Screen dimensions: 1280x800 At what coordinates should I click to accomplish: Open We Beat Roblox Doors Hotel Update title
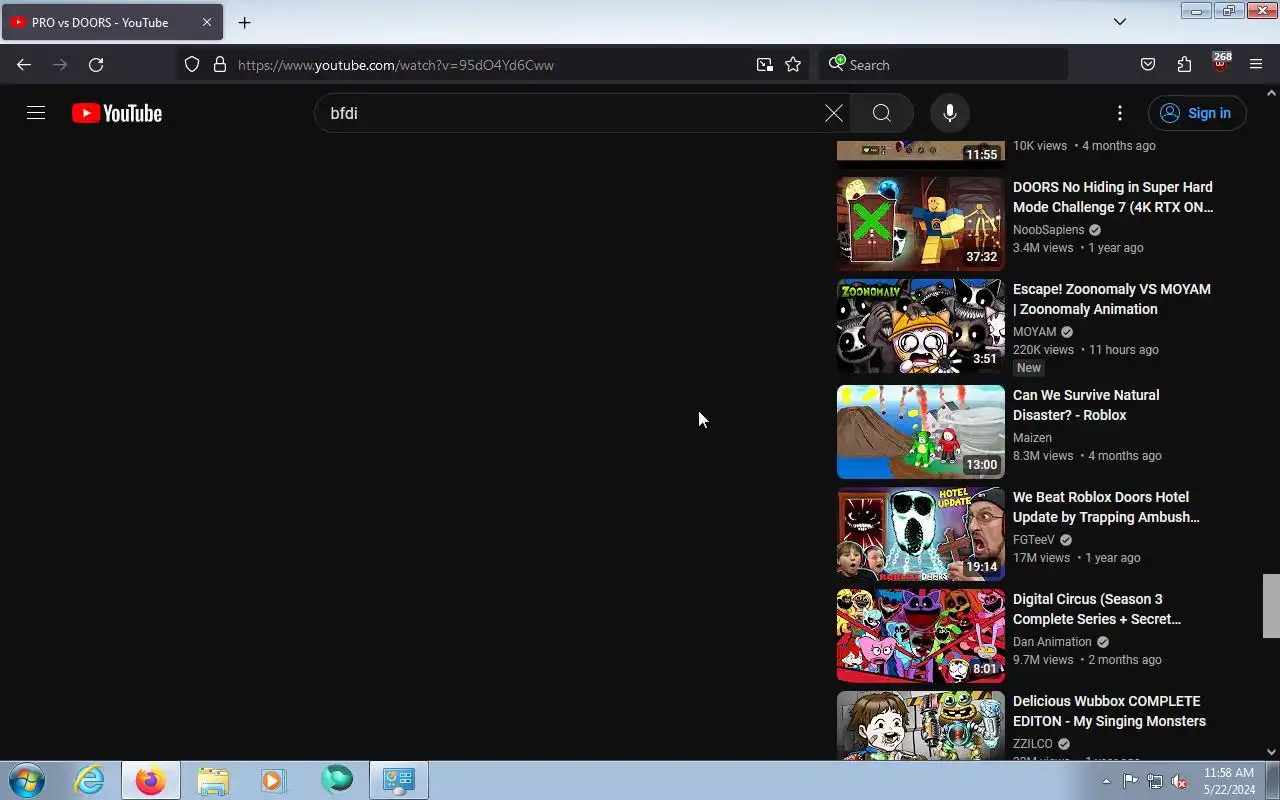coord(1106,507)
